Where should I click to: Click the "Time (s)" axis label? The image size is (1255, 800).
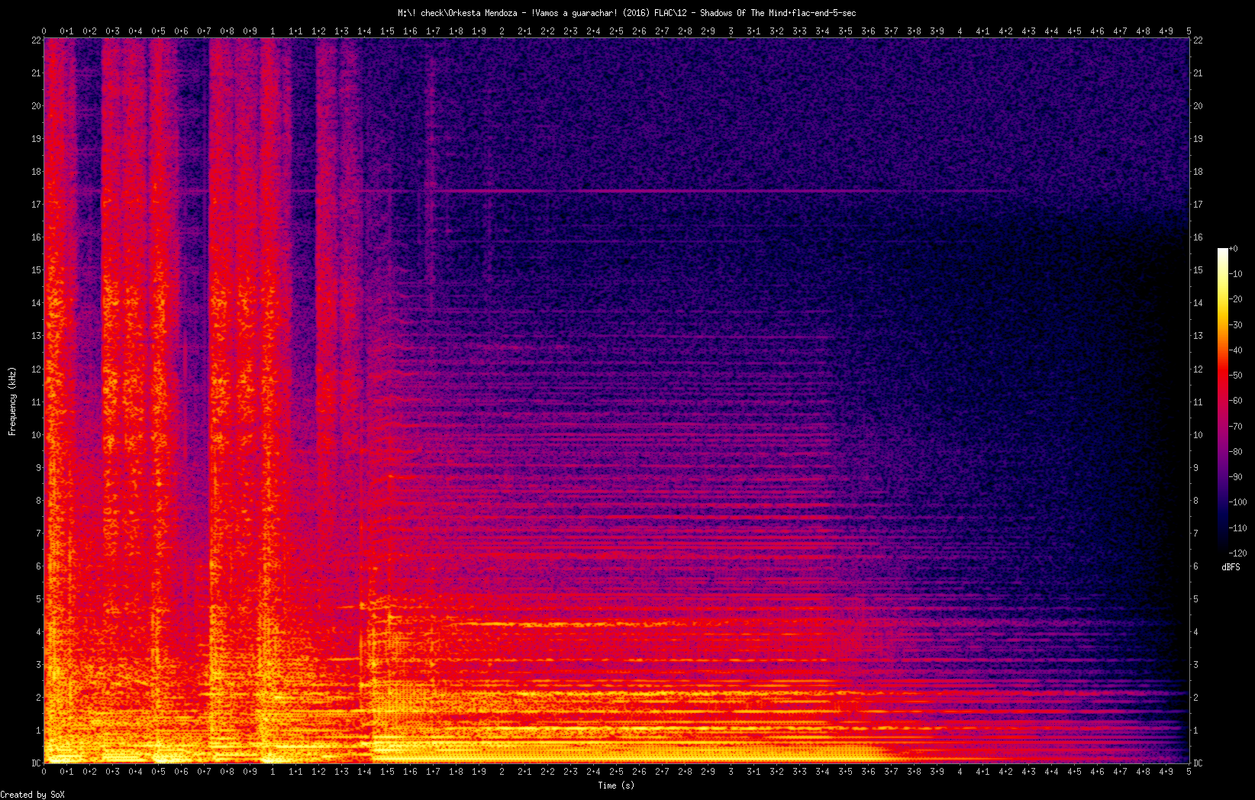[616, 785]
